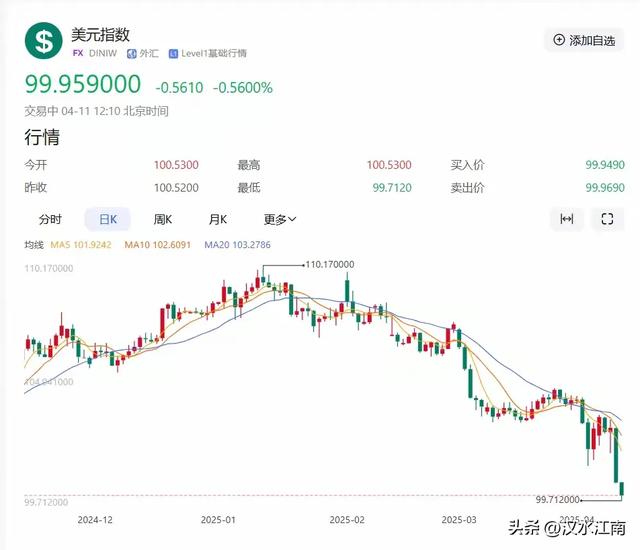This screenshot has width=640, height=550.
Task: Click the fit-width chart icon
Action: tap(566, 219)
